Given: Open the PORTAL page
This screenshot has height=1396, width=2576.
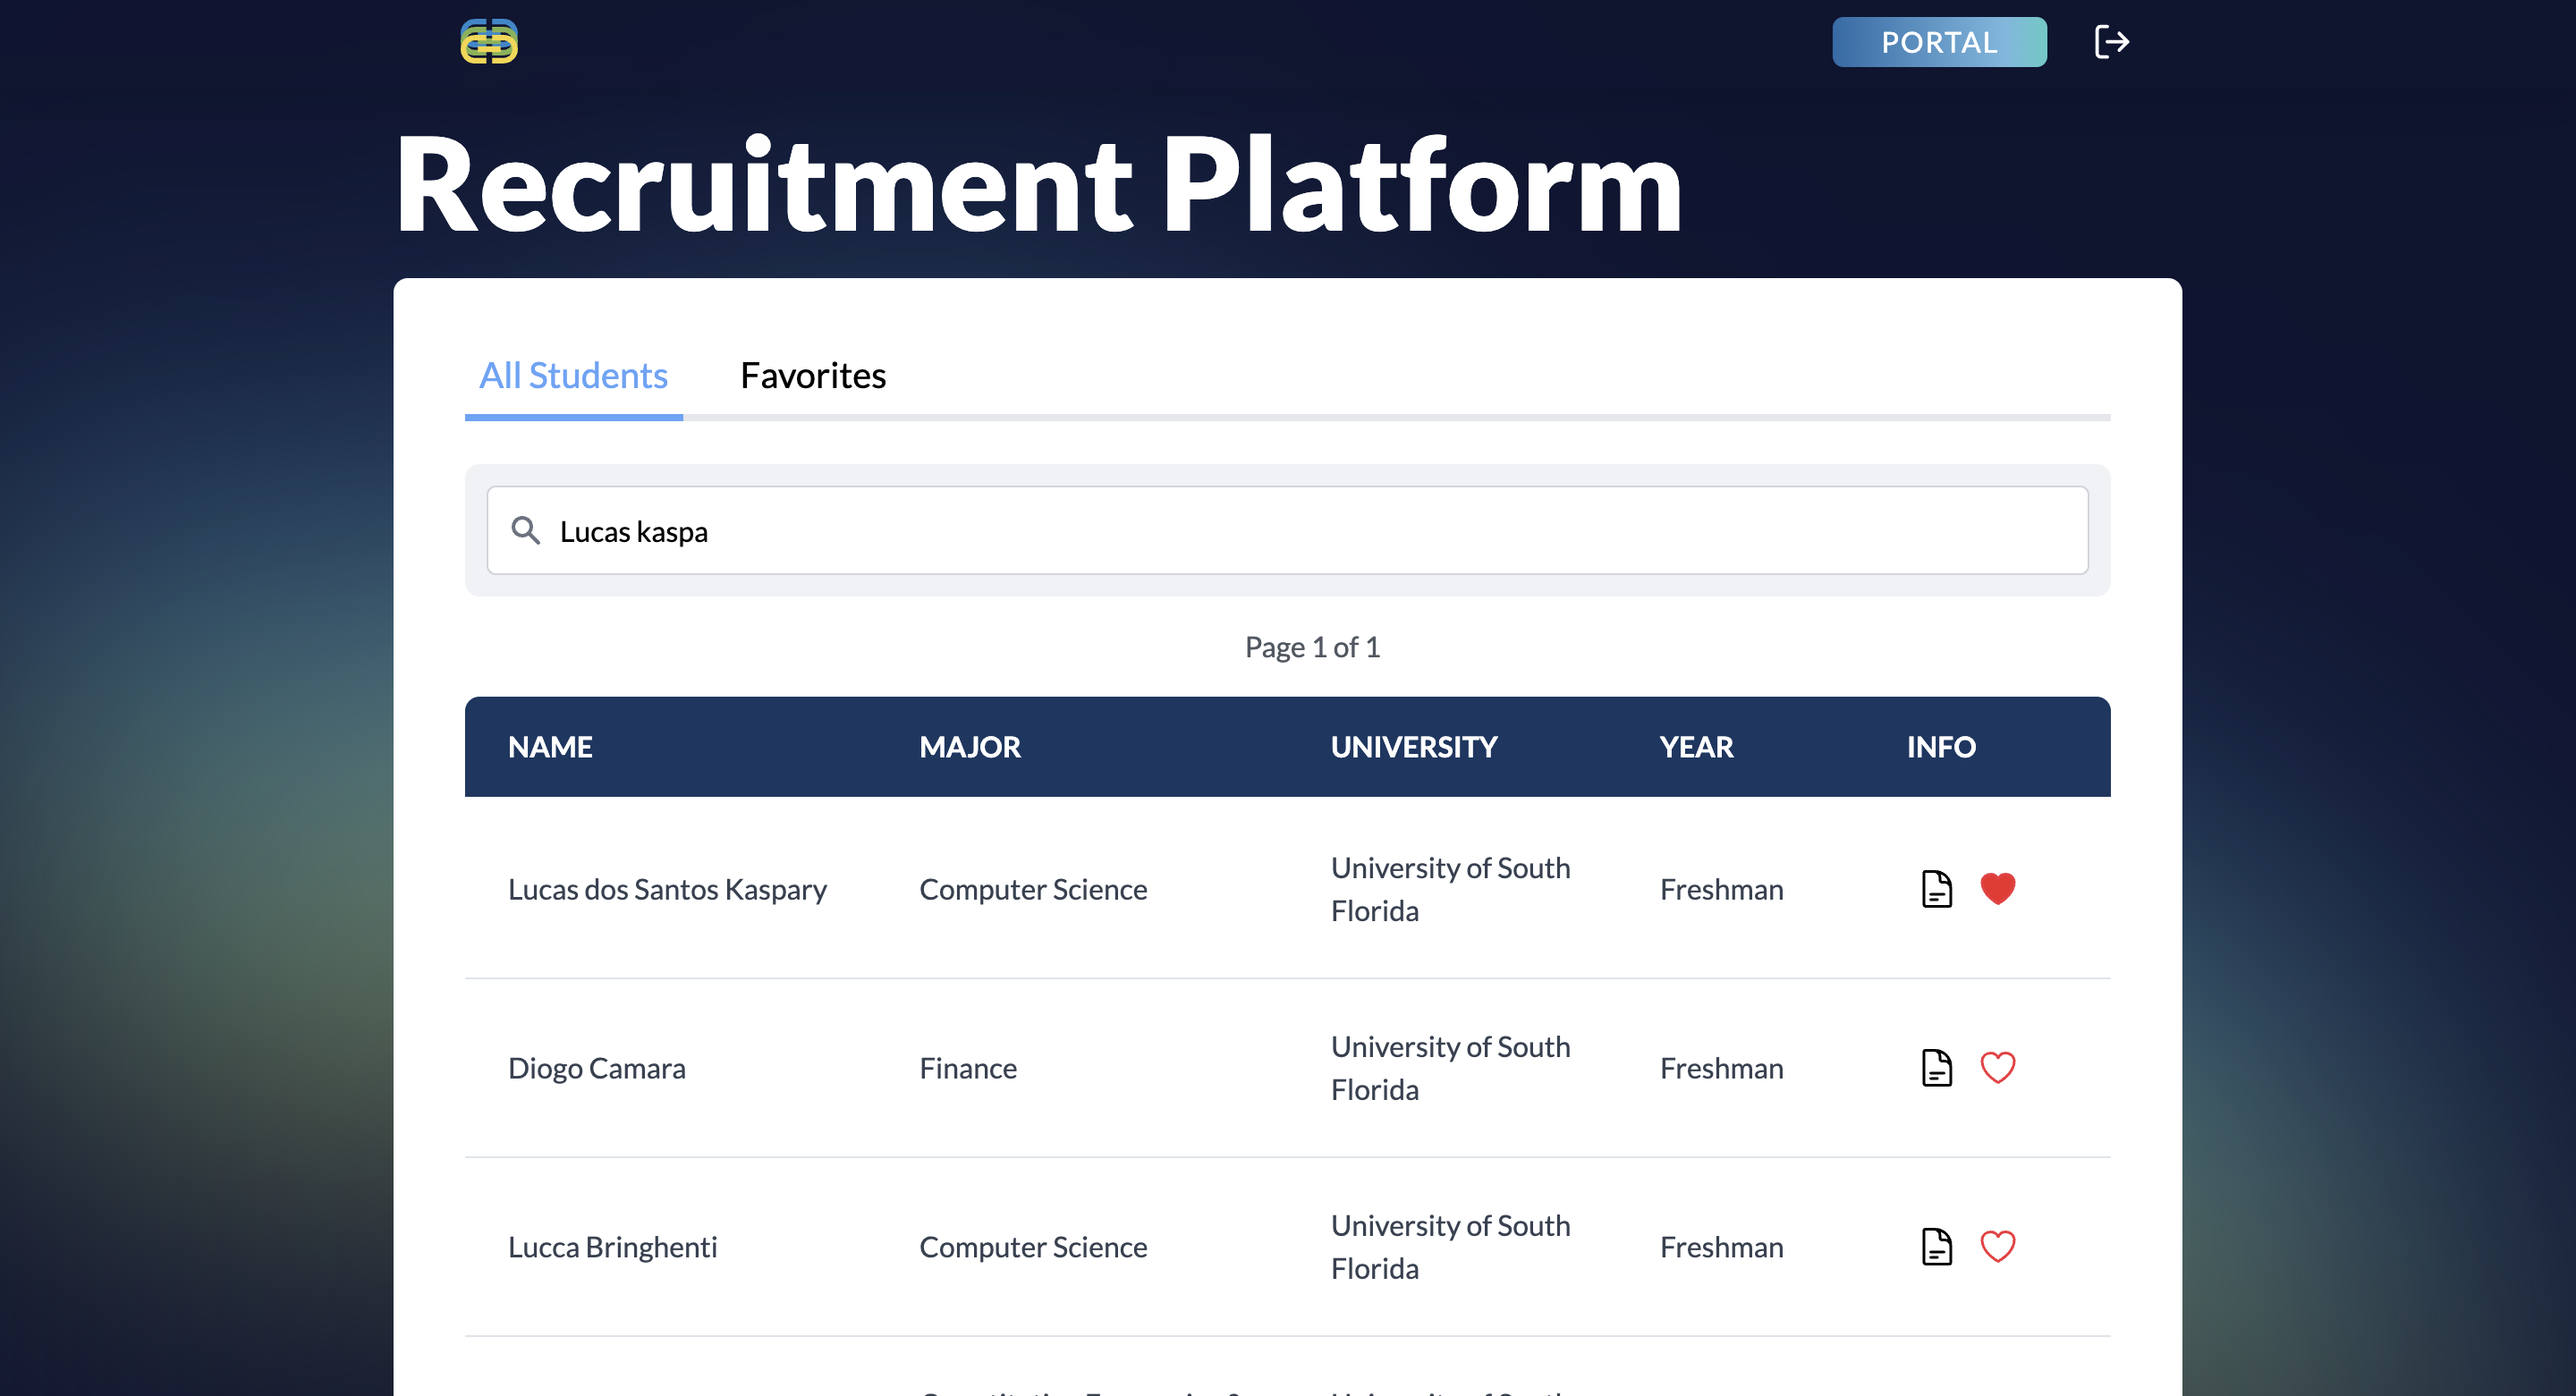Looking at the screenshot, I should point(1939,42).
